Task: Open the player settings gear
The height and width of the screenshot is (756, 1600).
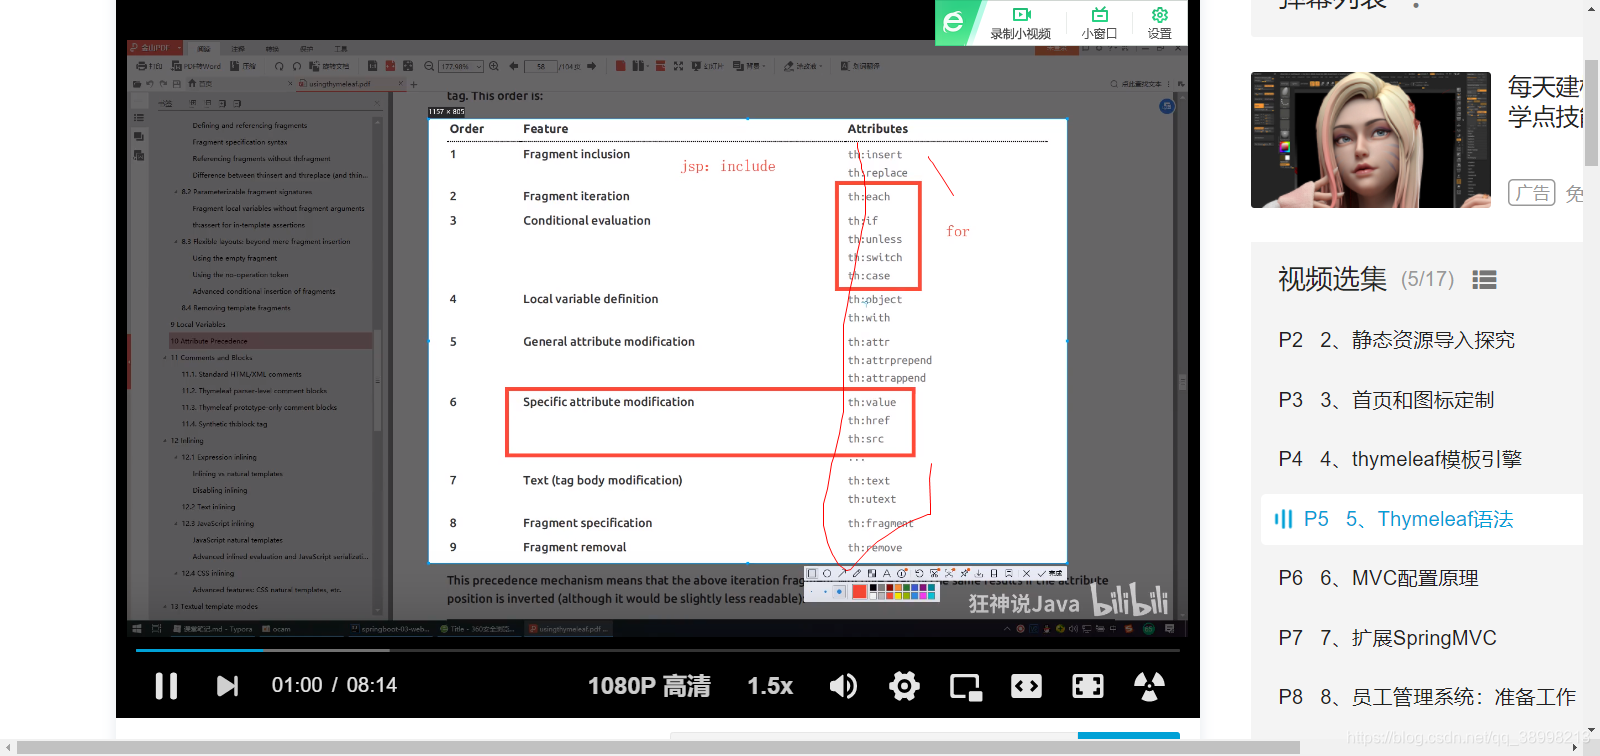Action: point(904,686)
